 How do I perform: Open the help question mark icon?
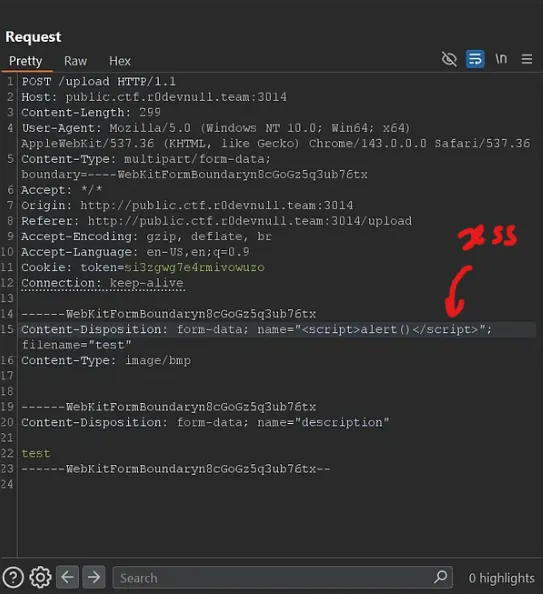pyautogui.click(x=13, y=577)
